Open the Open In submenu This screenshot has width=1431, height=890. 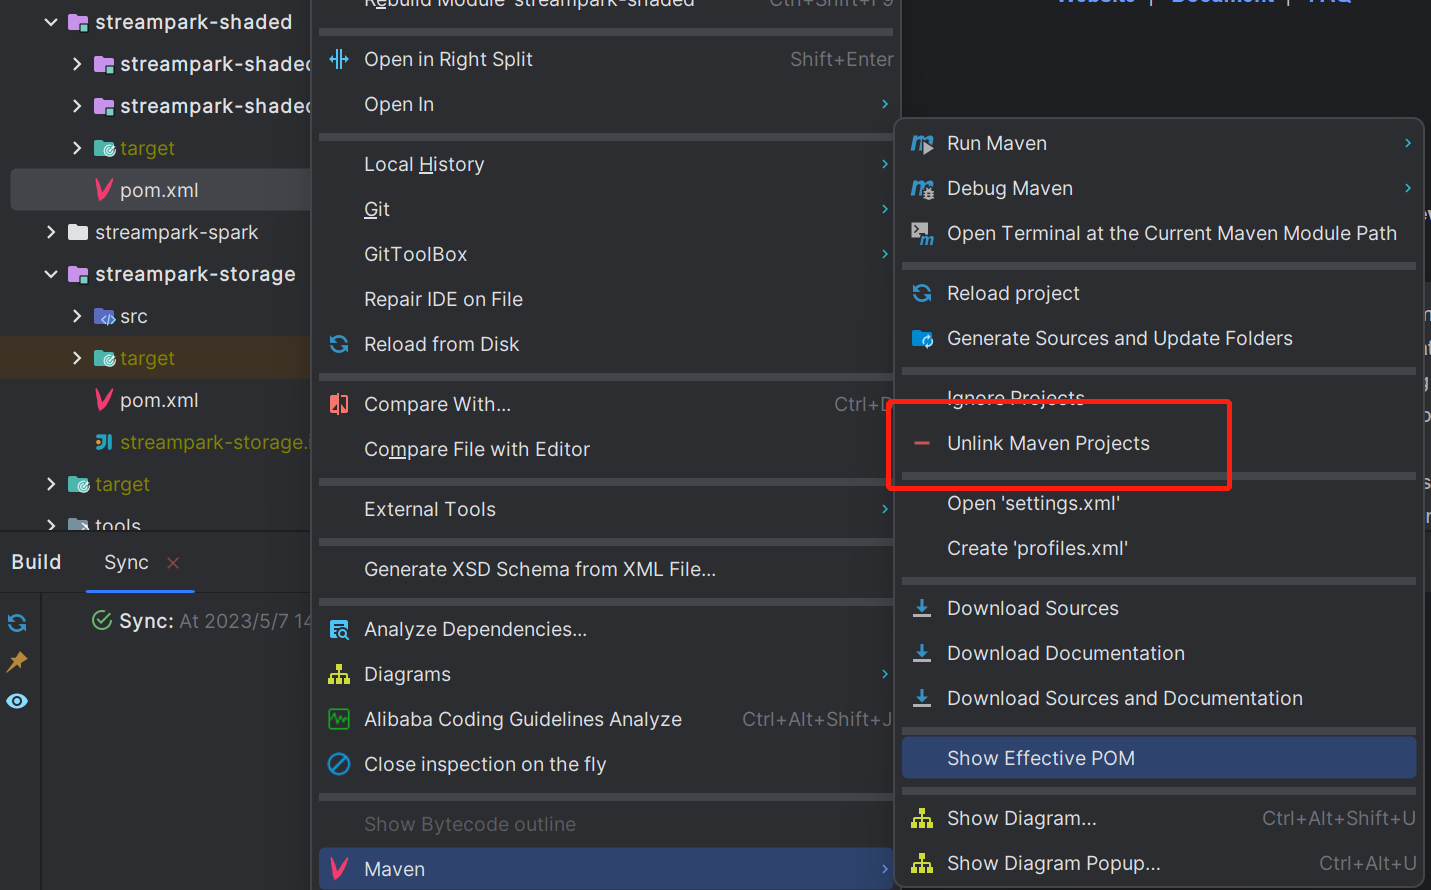point(606,104)
